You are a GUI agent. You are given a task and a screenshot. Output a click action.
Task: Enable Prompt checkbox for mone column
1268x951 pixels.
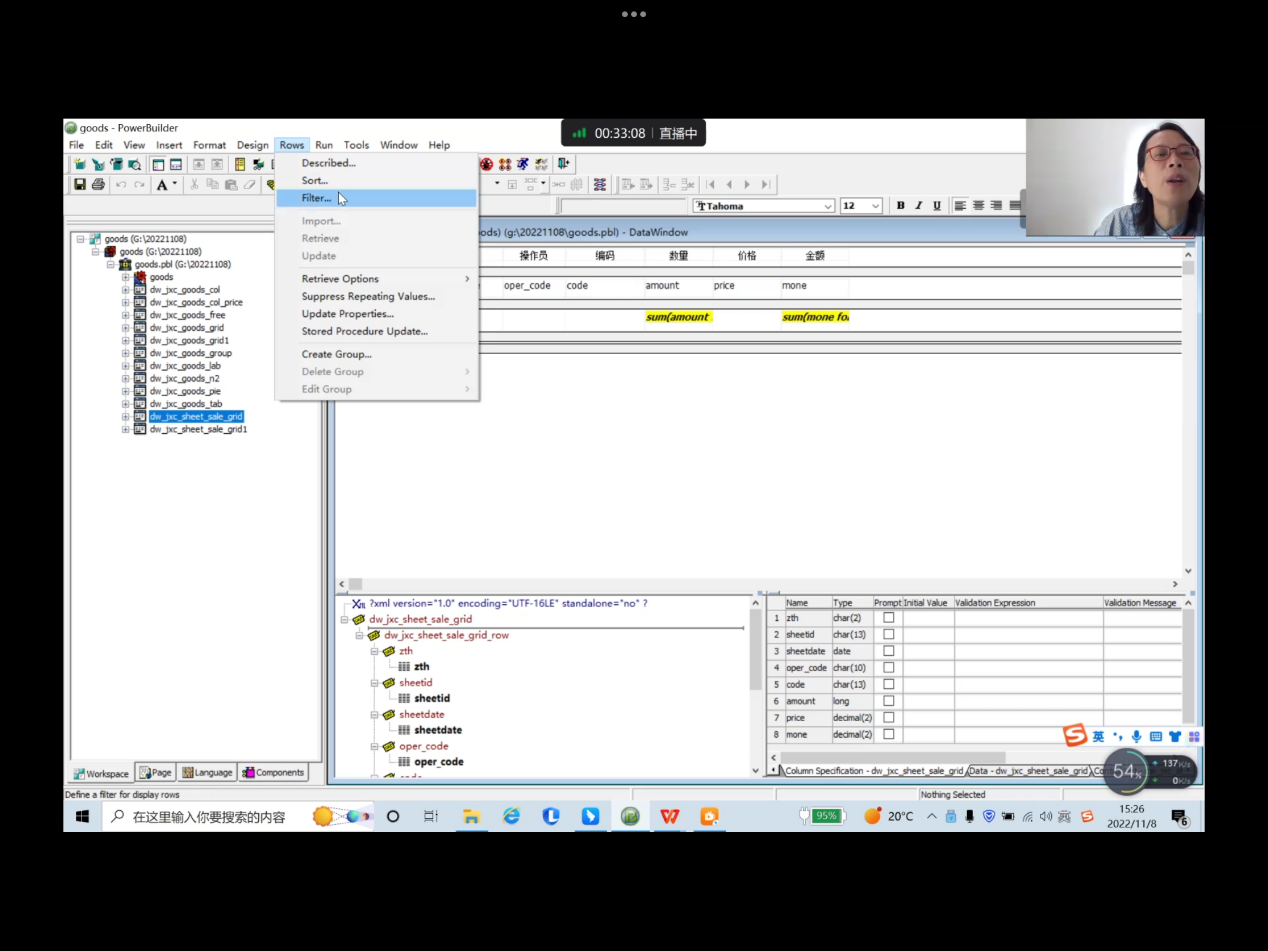tap(888, 734)
